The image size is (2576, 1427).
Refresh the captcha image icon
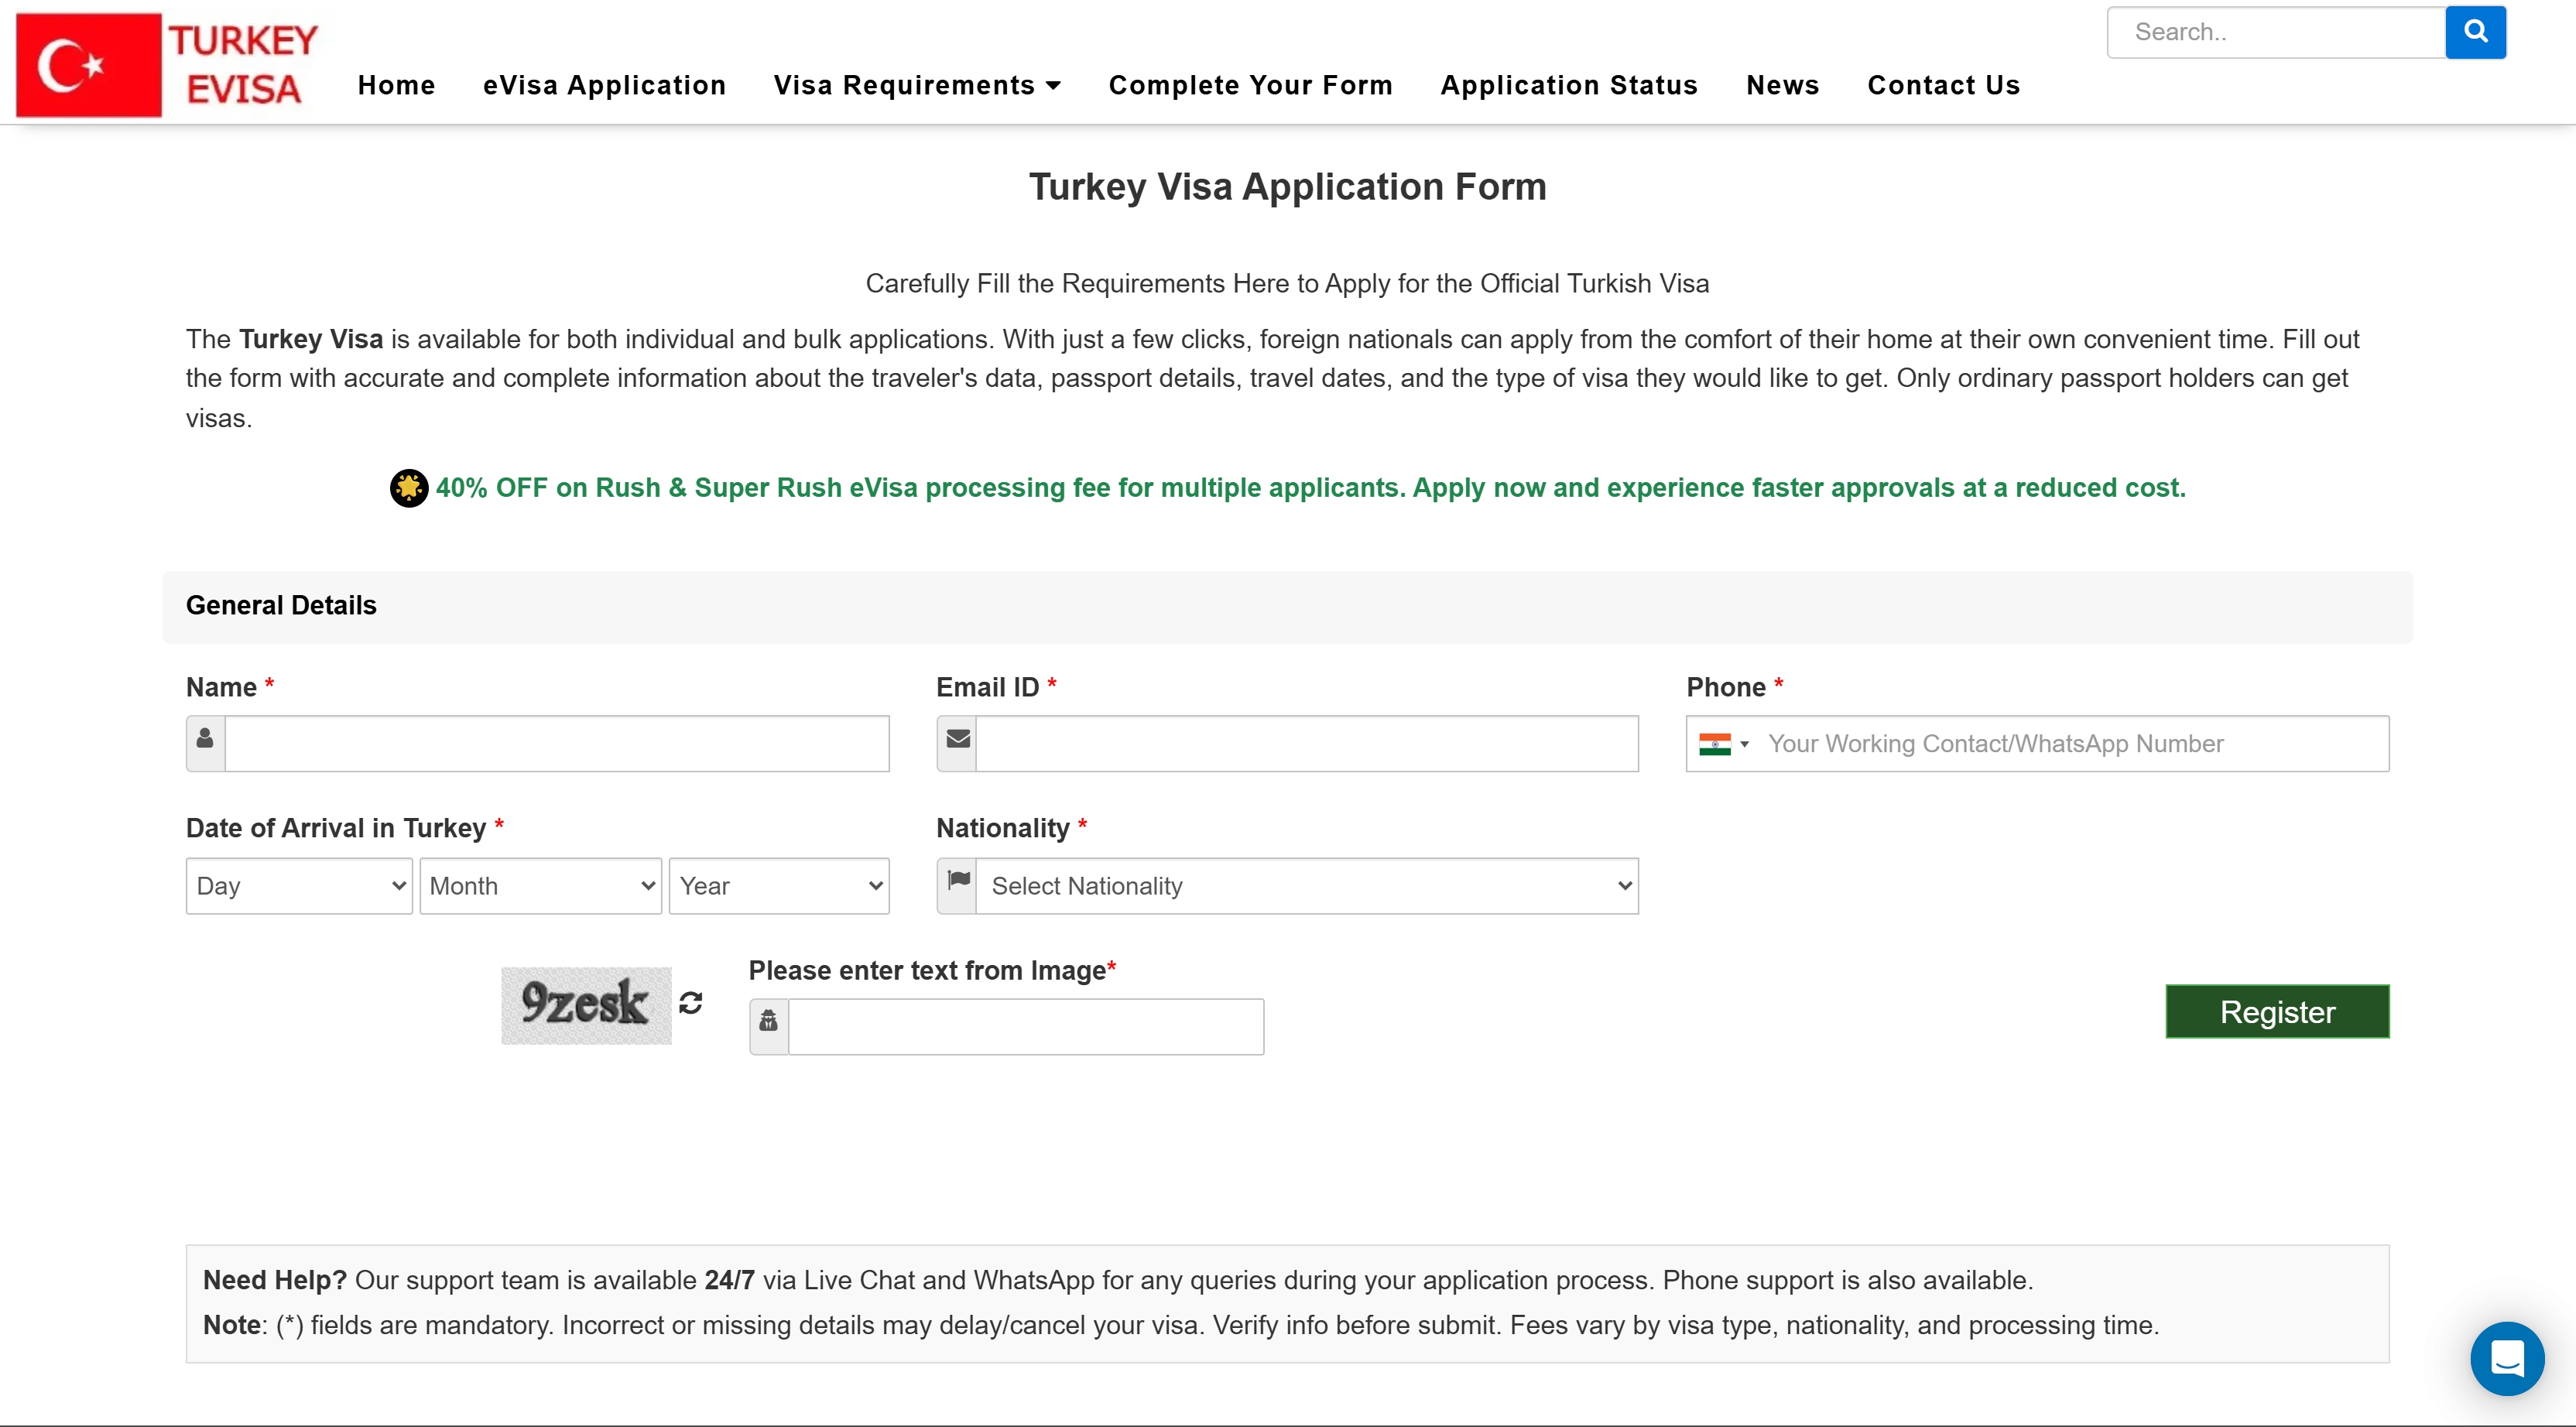tap(690, 1002)
